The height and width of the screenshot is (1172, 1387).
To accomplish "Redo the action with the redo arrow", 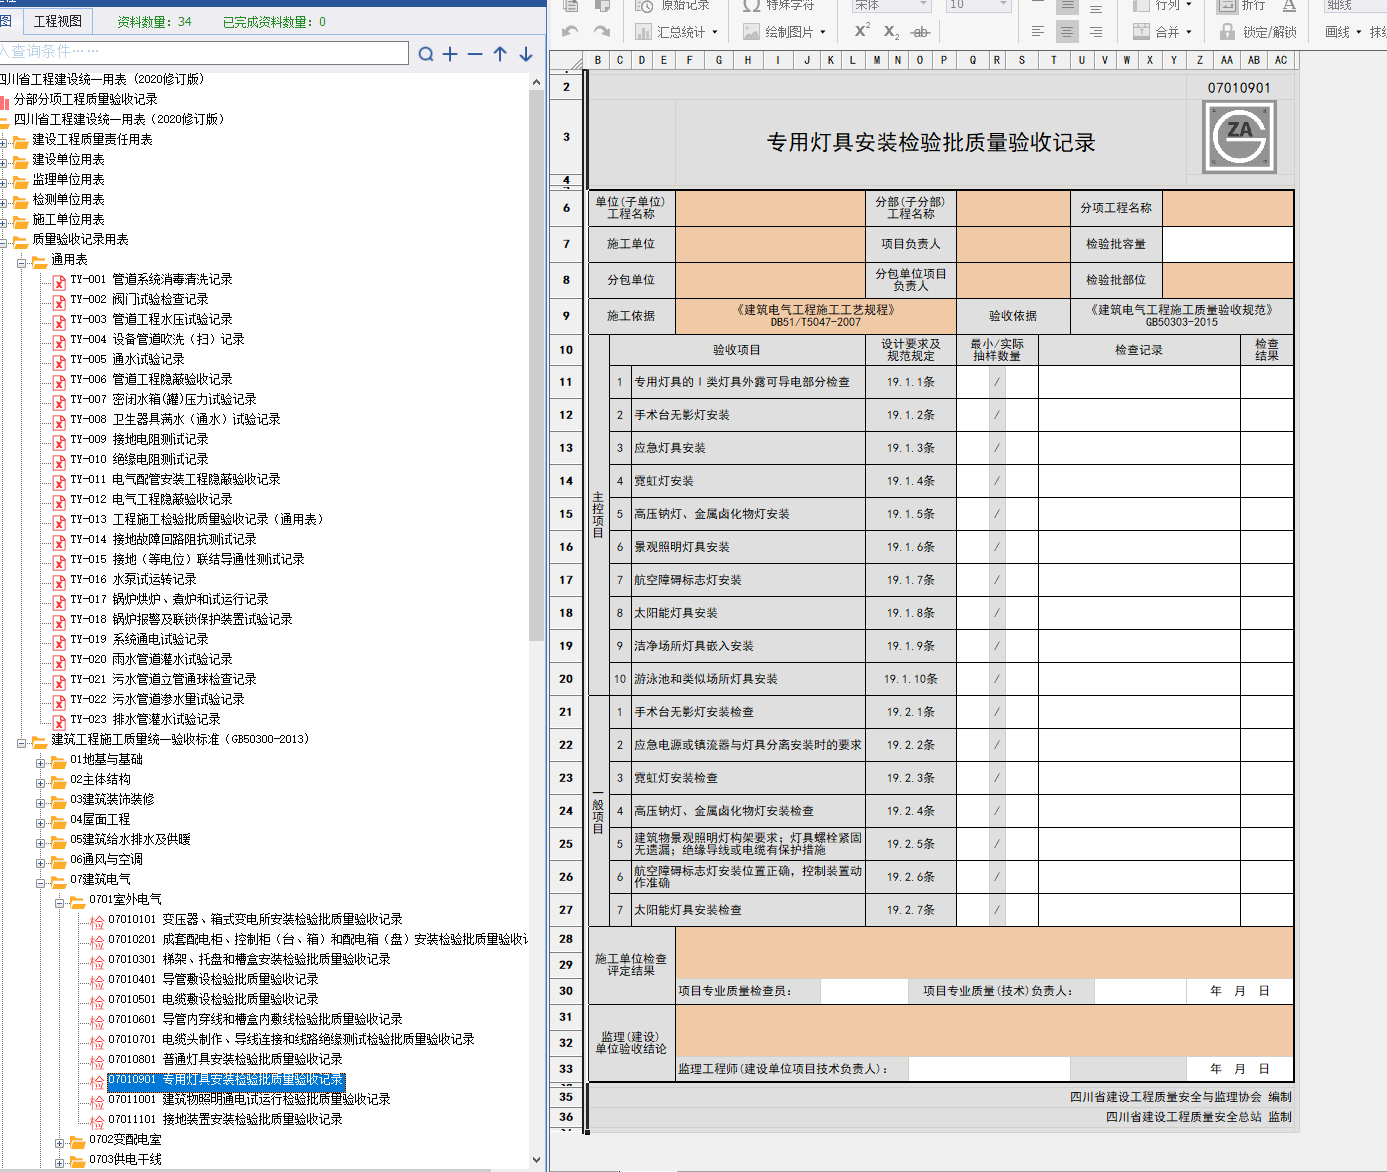I will point(602,31).
